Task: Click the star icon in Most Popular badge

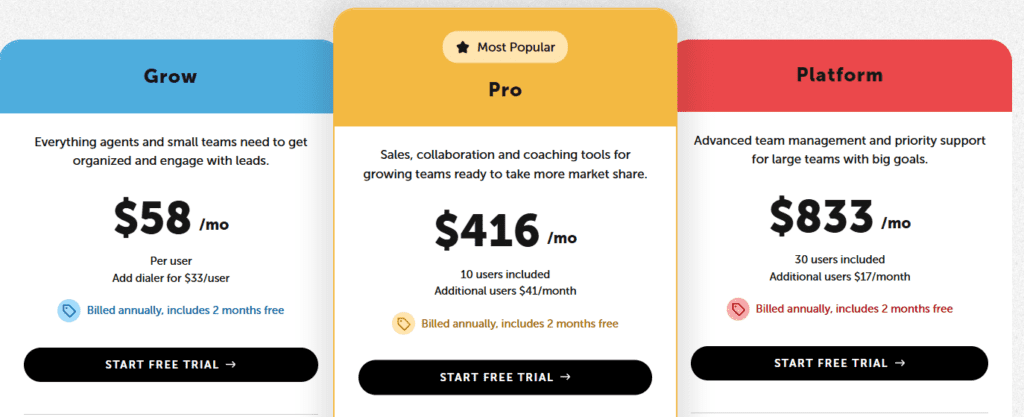Action: point(462,47)
